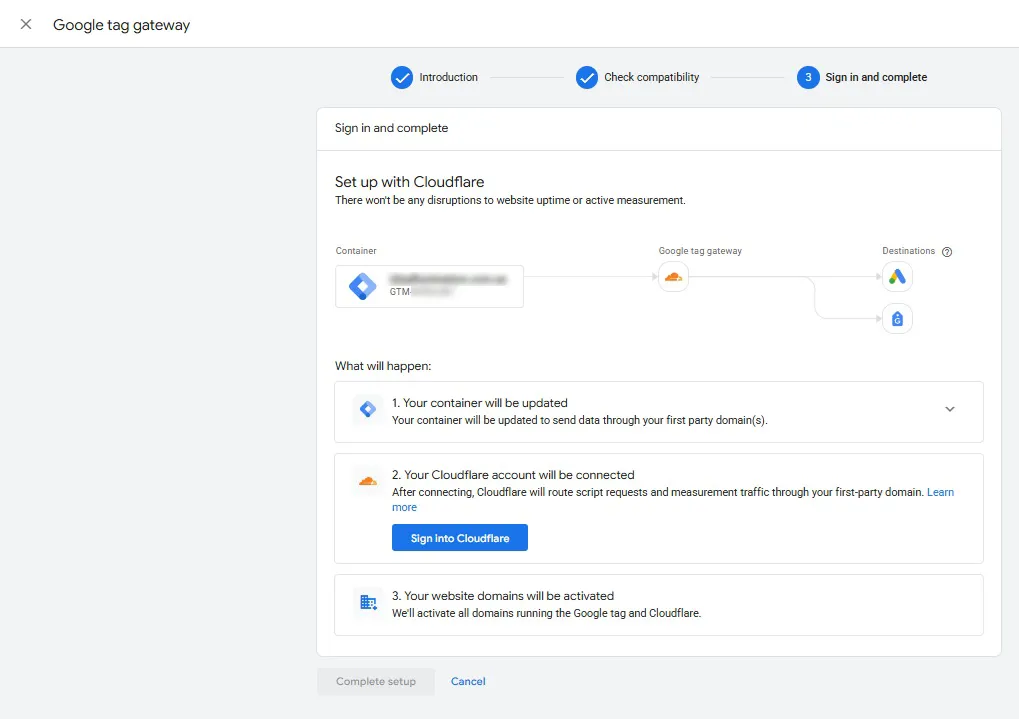Click the 'Container' label
1019x719 pixels.
[355, 251]
